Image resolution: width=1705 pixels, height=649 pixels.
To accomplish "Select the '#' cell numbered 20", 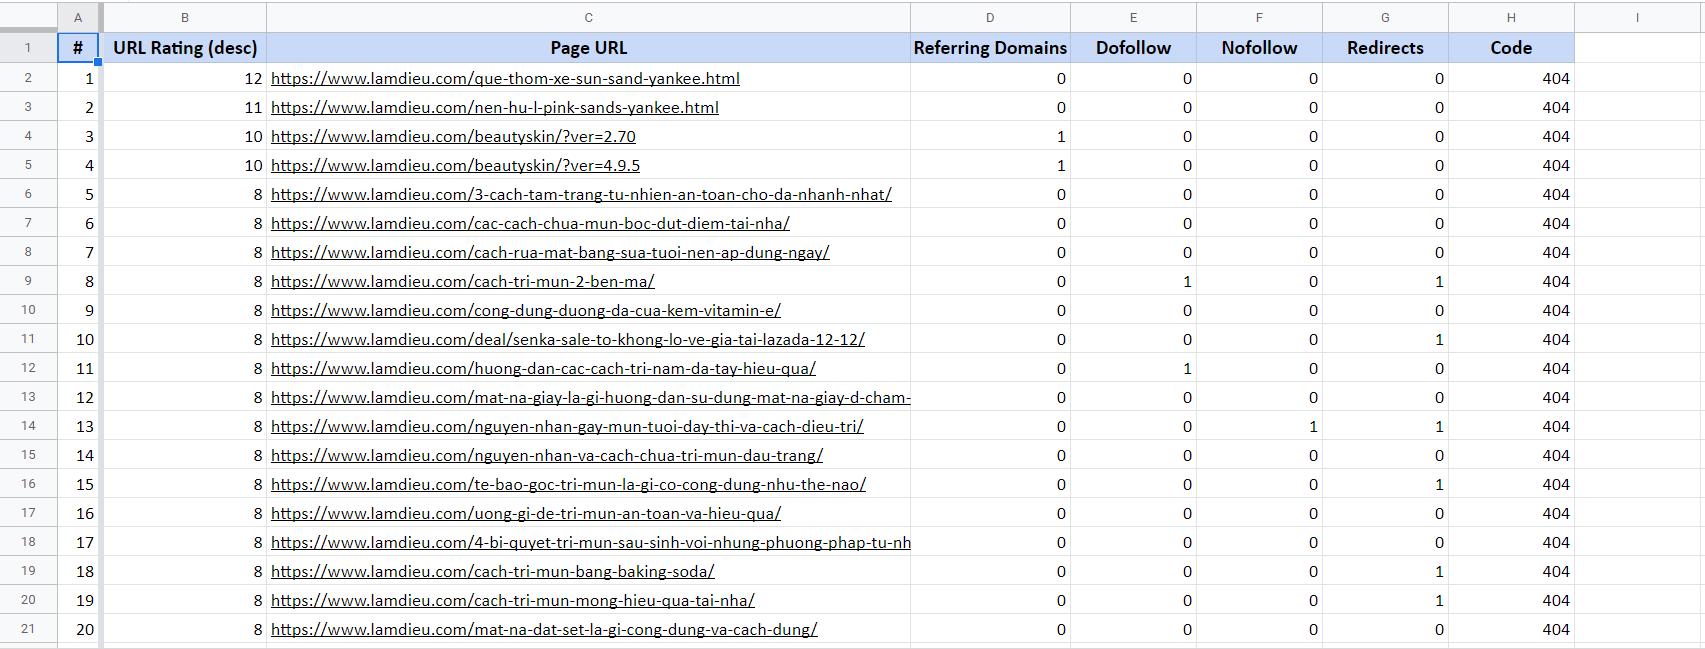I will coord(78,629).
